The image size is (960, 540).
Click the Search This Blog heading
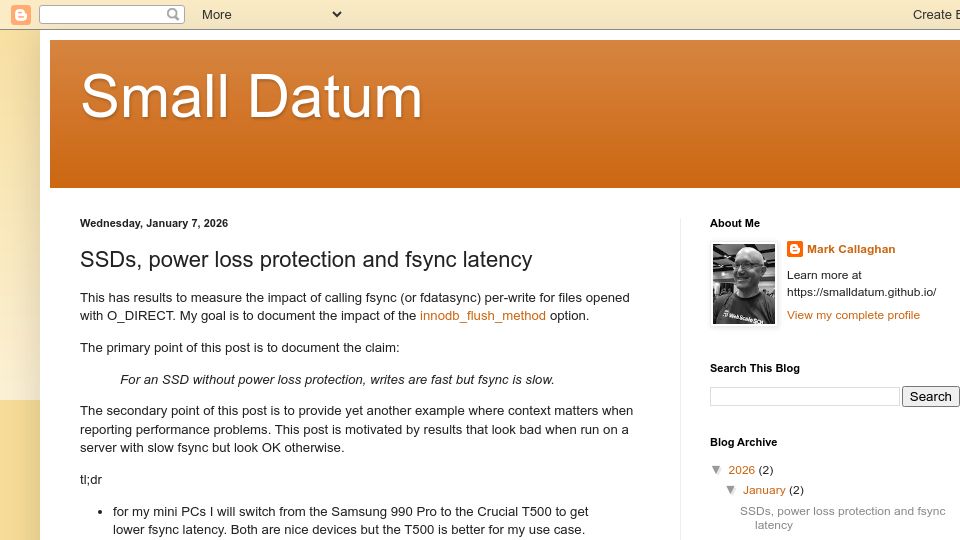pyautogui.click(x=755, y=369)
